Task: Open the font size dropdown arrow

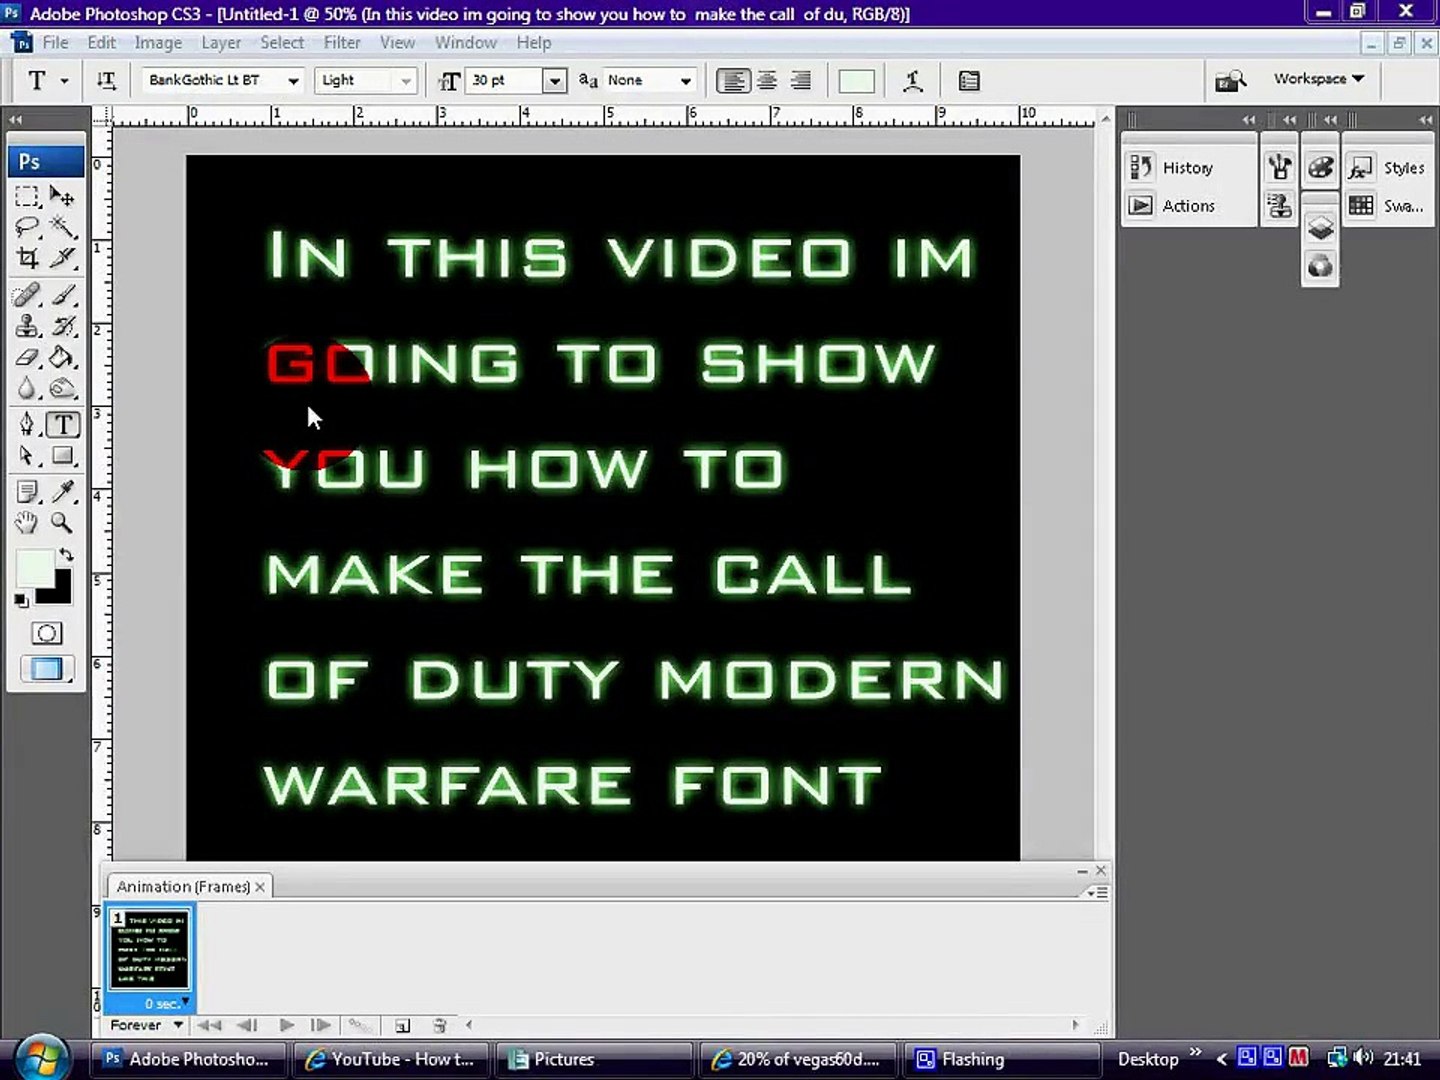Action: pos(554,81)
